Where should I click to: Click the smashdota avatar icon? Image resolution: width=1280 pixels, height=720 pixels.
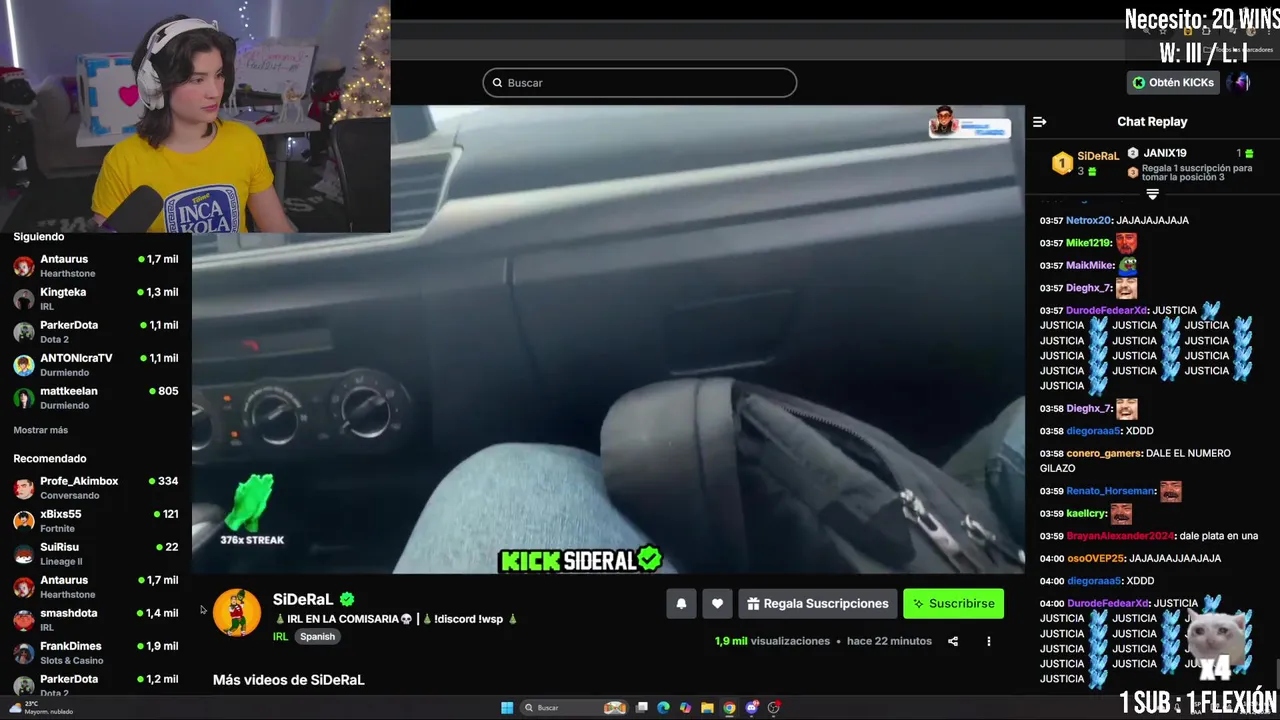(x=24, y=620)
